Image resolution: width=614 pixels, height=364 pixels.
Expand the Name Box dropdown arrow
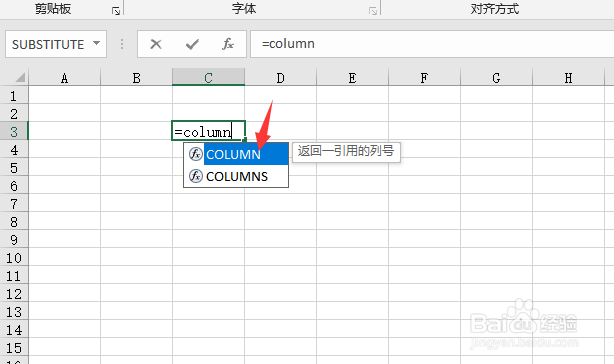[97, 43]
